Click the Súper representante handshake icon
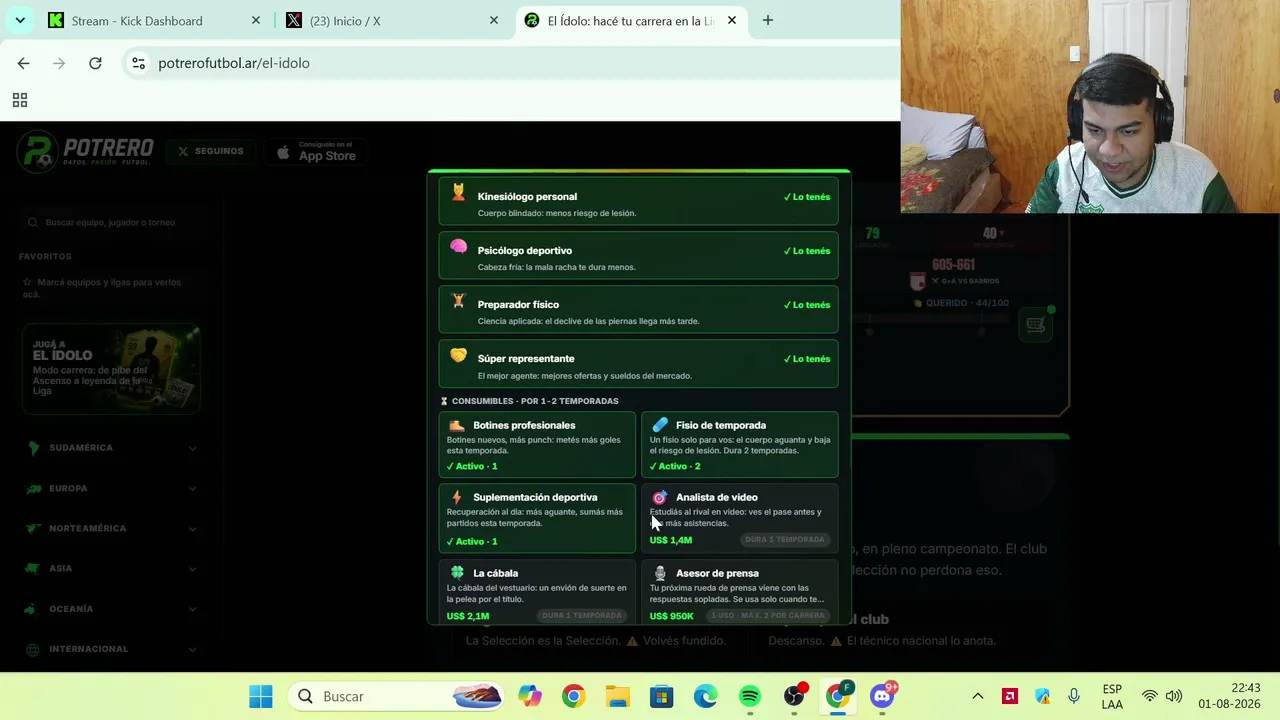The image size is (1280, 720). point(458,354)
